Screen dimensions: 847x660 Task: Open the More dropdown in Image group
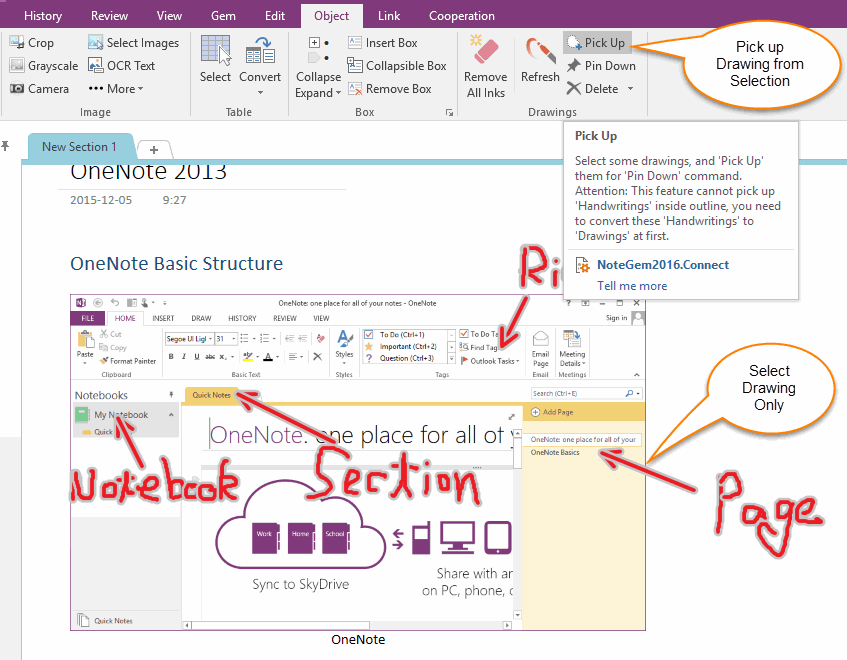pos(116,89)
